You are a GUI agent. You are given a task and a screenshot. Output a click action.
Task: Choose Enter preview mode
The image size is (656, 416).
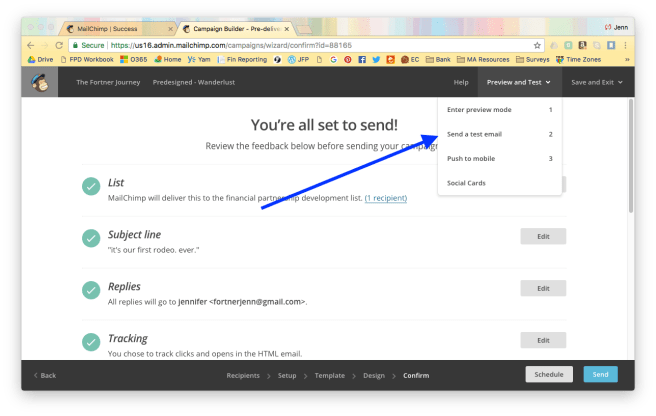(500, 110)
